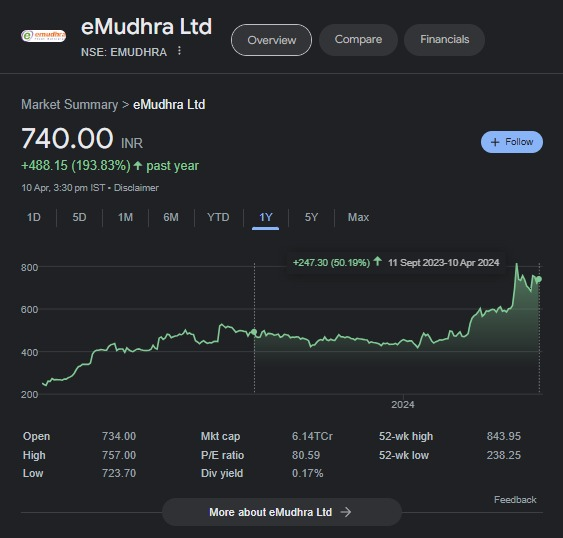The width and height of the screenshot is (563, 538).
Task: Click the Market Summary breadcrumb link
Action: [69, 105]
